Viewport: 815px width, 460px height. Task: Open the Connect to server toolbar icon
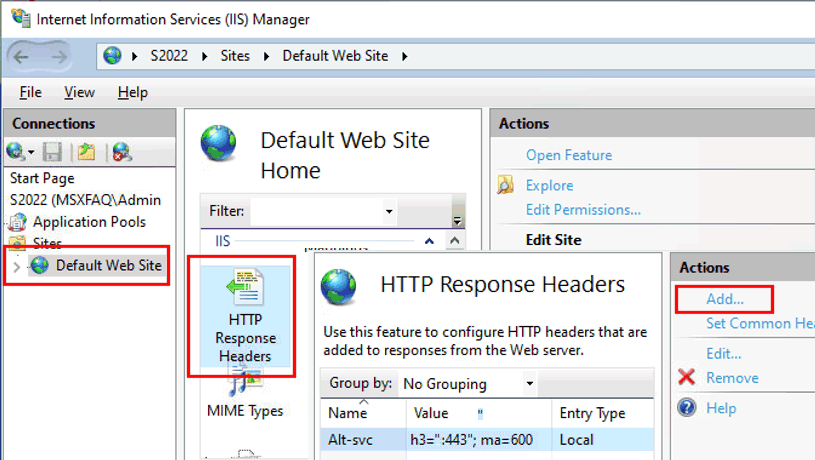[16, 152]
